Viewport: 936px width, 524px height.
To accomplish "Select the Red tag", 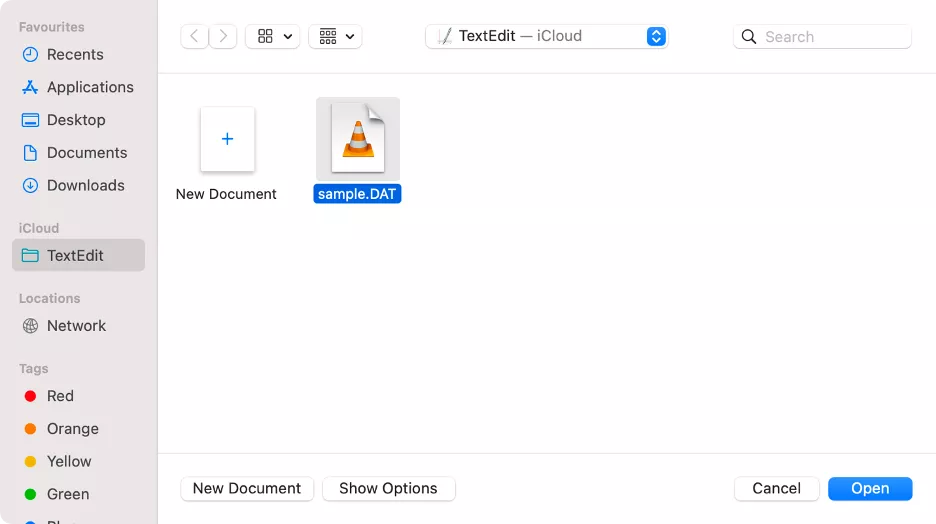I will [x=60, y=396].
